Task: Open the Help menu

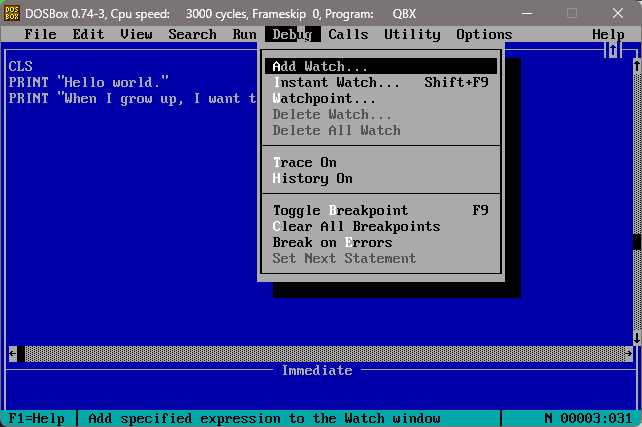Action: click(x=608, y=34)
